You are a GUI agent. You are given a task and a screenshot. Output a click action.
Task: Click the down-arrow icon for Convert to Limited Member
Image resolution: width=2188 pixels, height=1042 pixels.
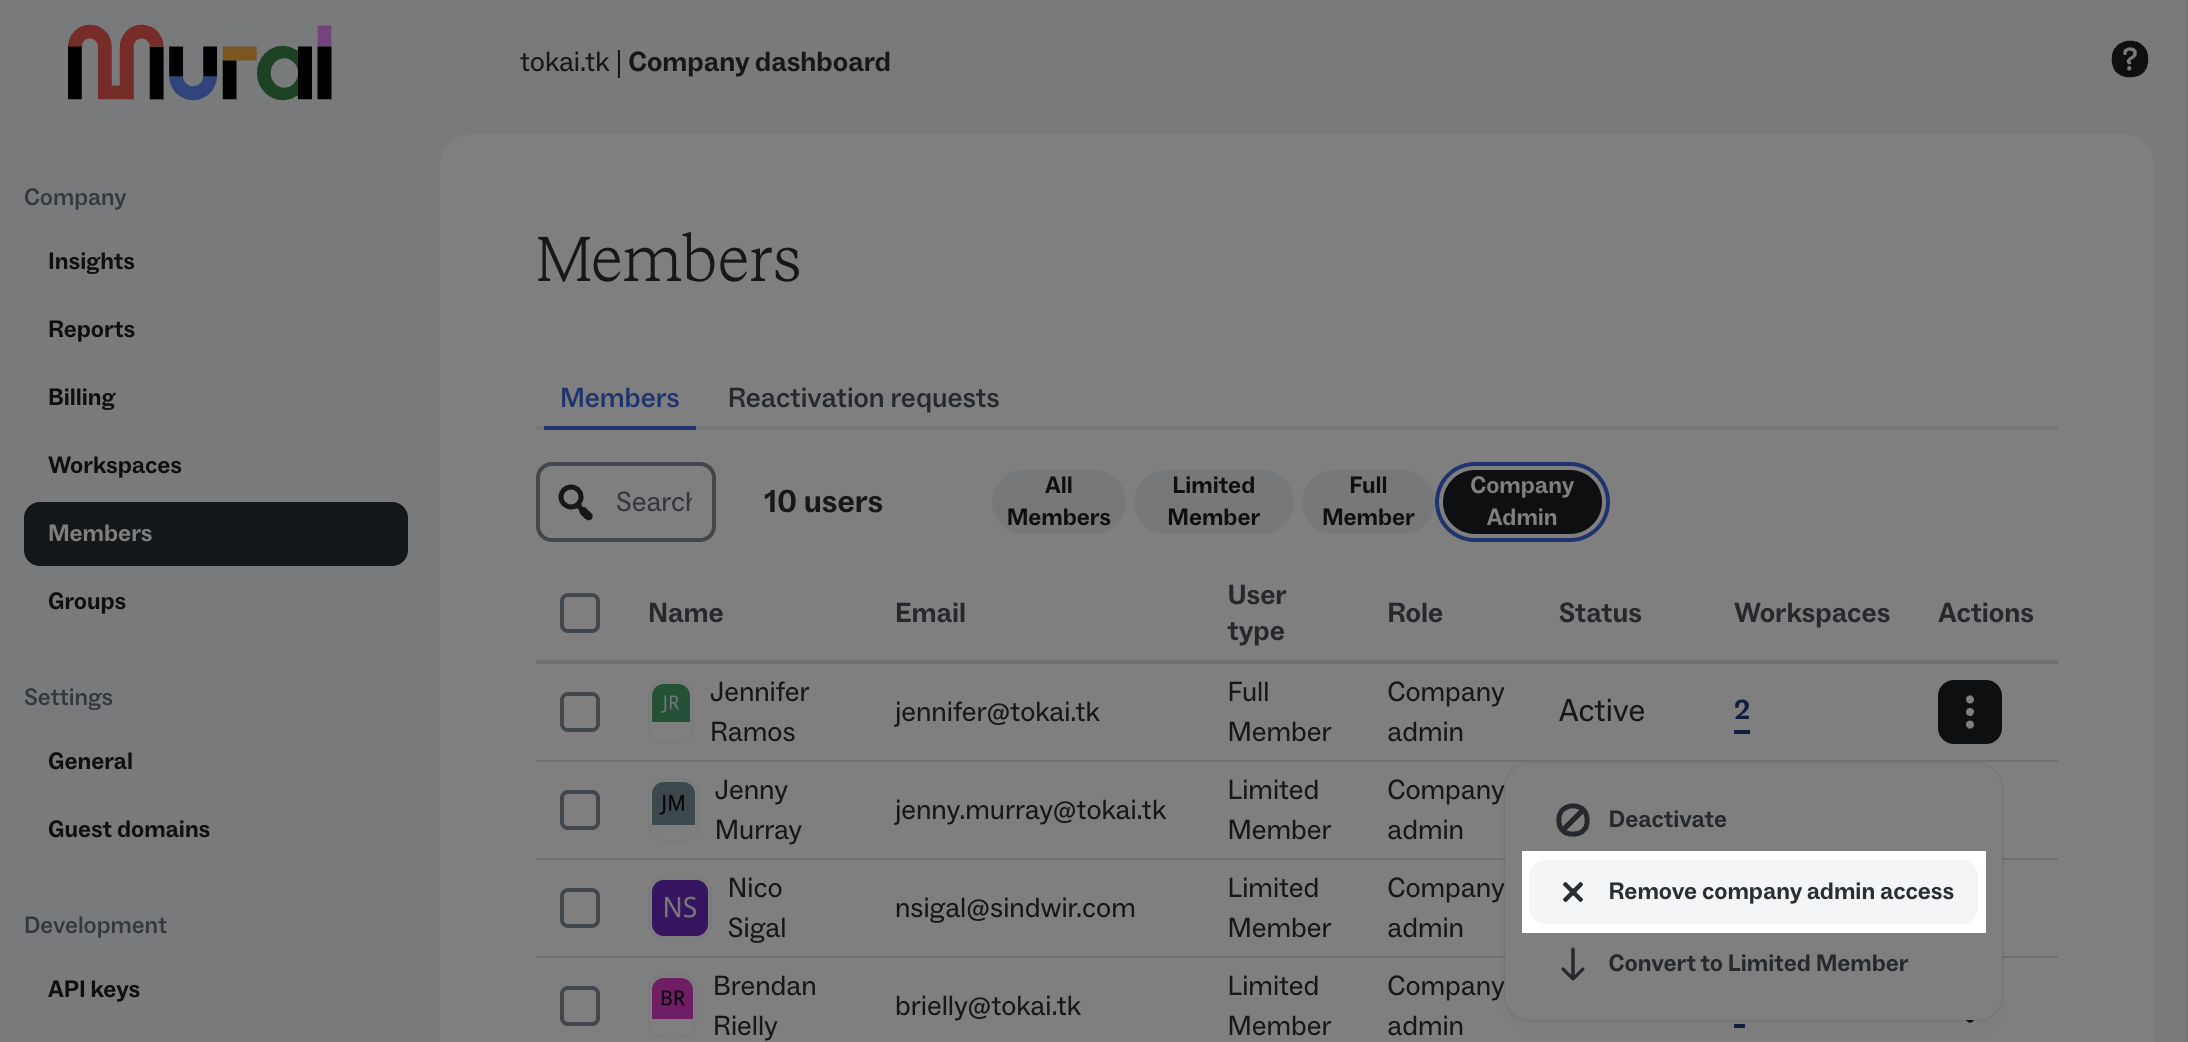1572,964
